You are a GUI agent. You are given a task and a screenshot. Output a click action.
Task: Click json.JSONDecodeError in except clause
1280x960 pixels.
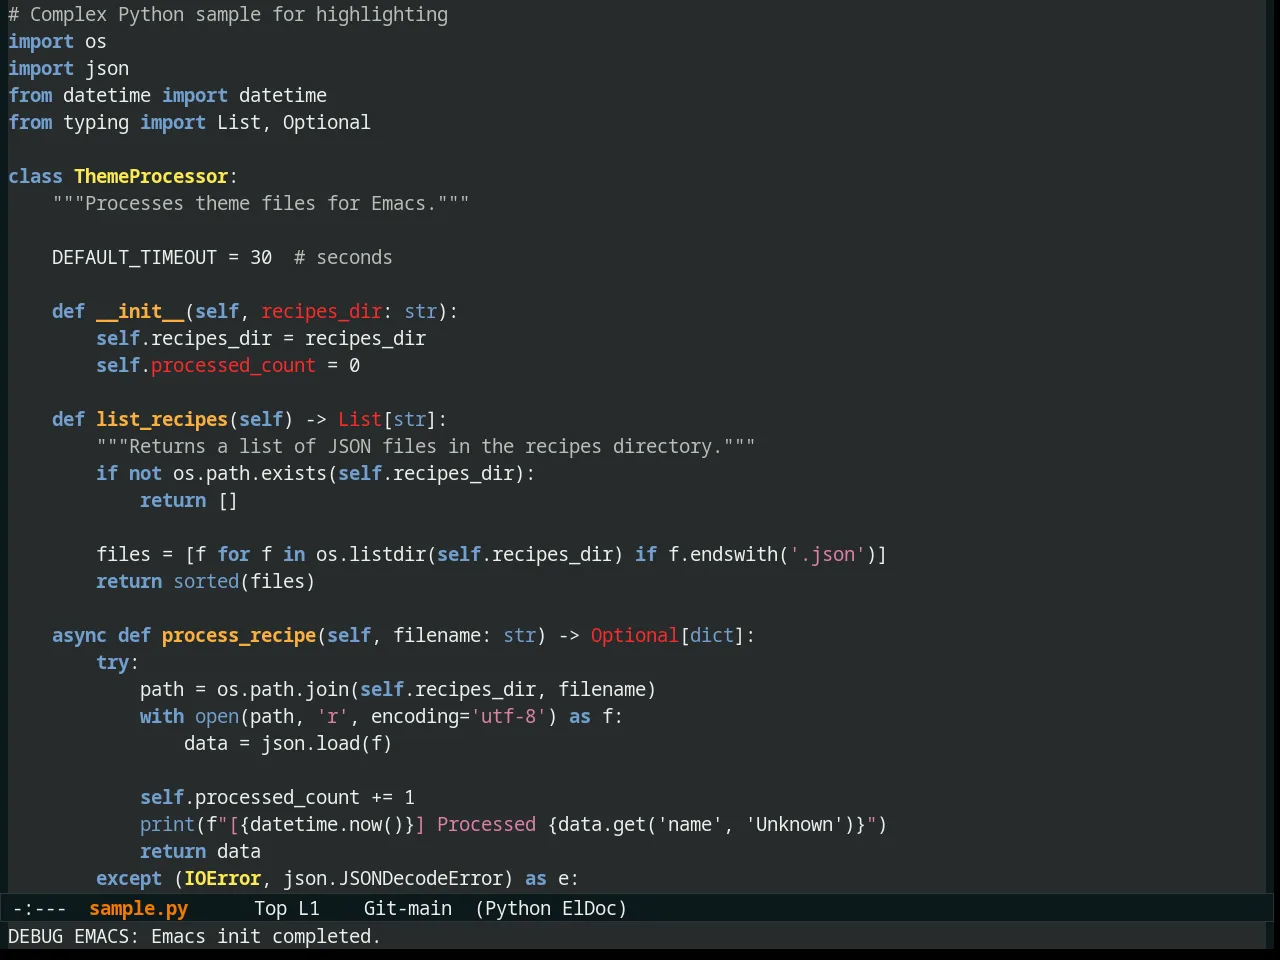pyautogui.click(x=393, y=878)
